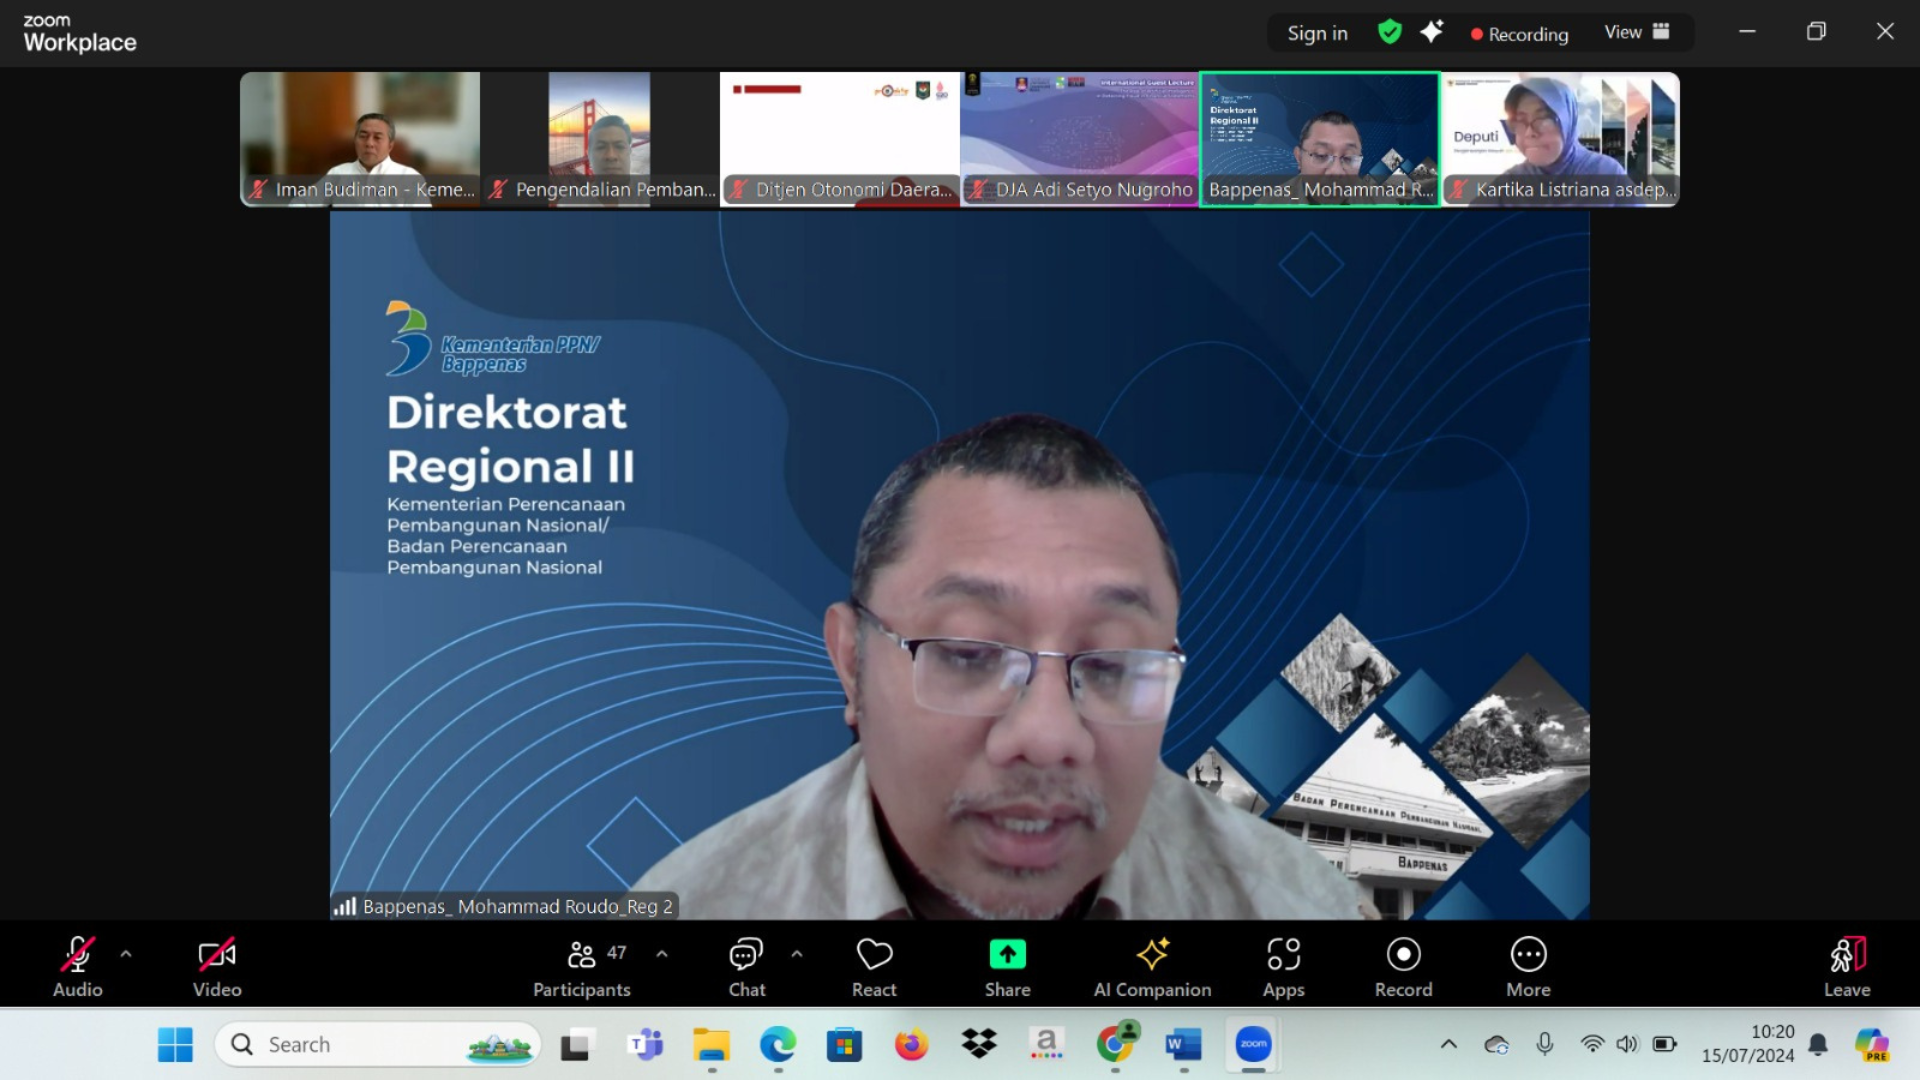
Task: Select the Bappenas_Mohammad R... active speaker thumbnail
Action: [1320, 139]
